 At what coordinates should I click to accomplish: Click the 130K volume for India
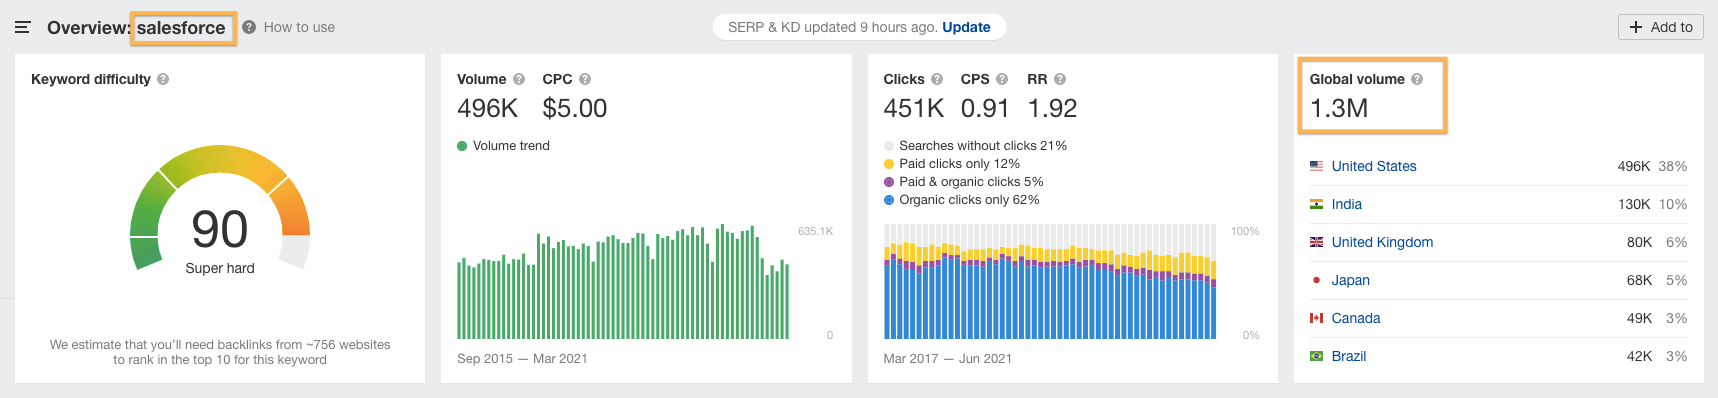coord(1634,204)
